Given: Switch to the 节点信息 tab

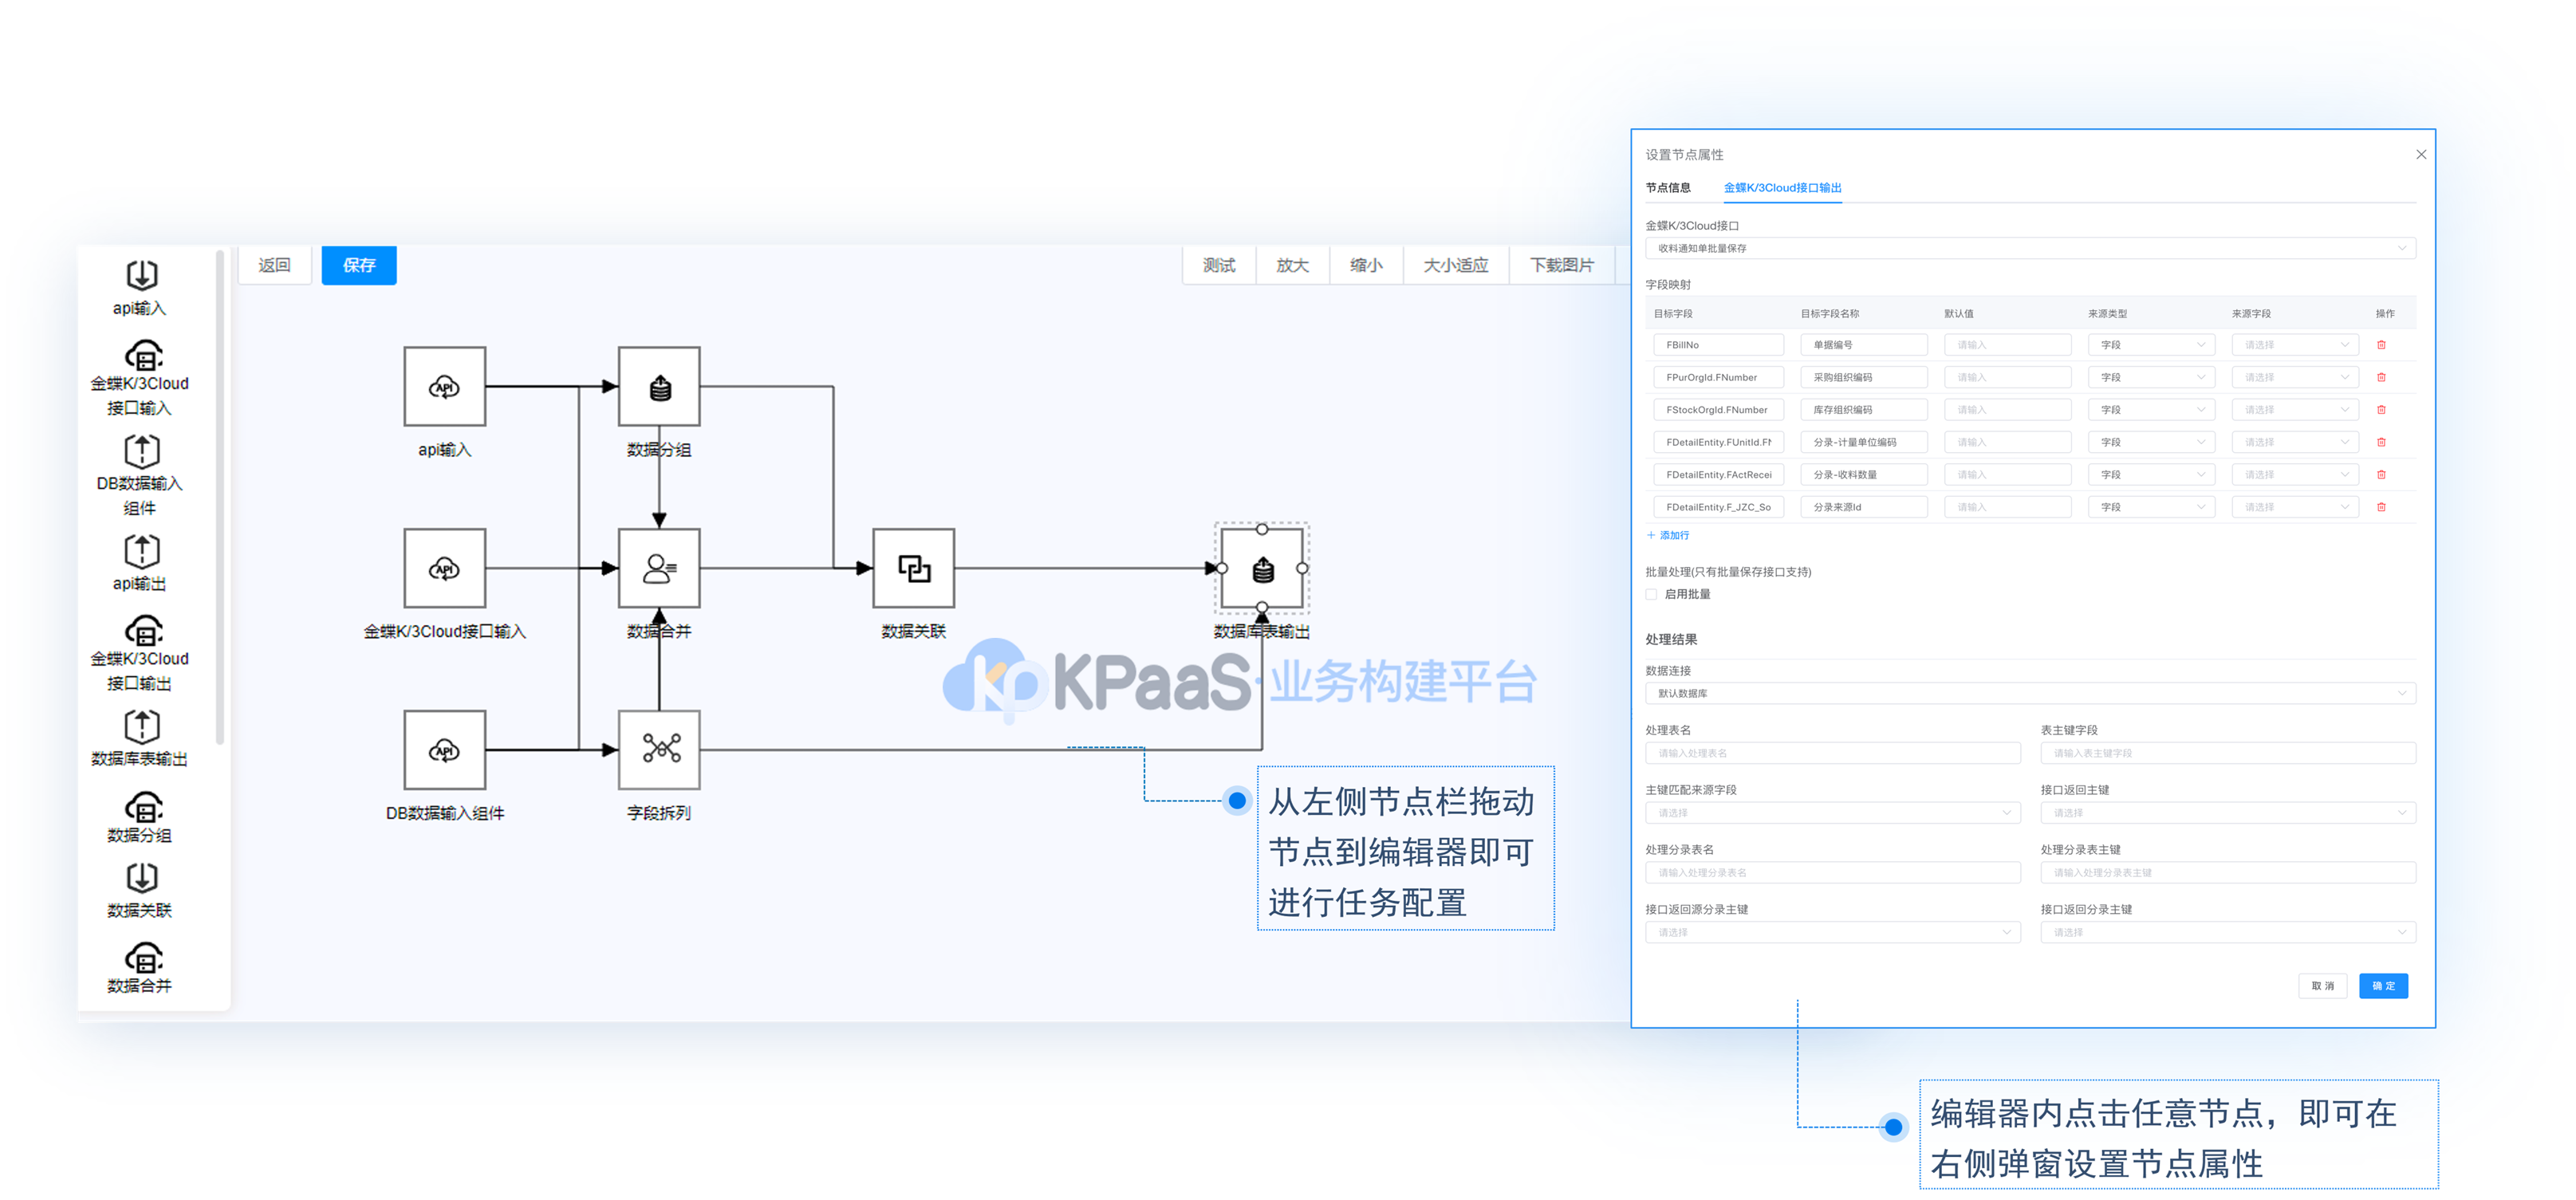Looking at the screenshot, I should 1668,188.
